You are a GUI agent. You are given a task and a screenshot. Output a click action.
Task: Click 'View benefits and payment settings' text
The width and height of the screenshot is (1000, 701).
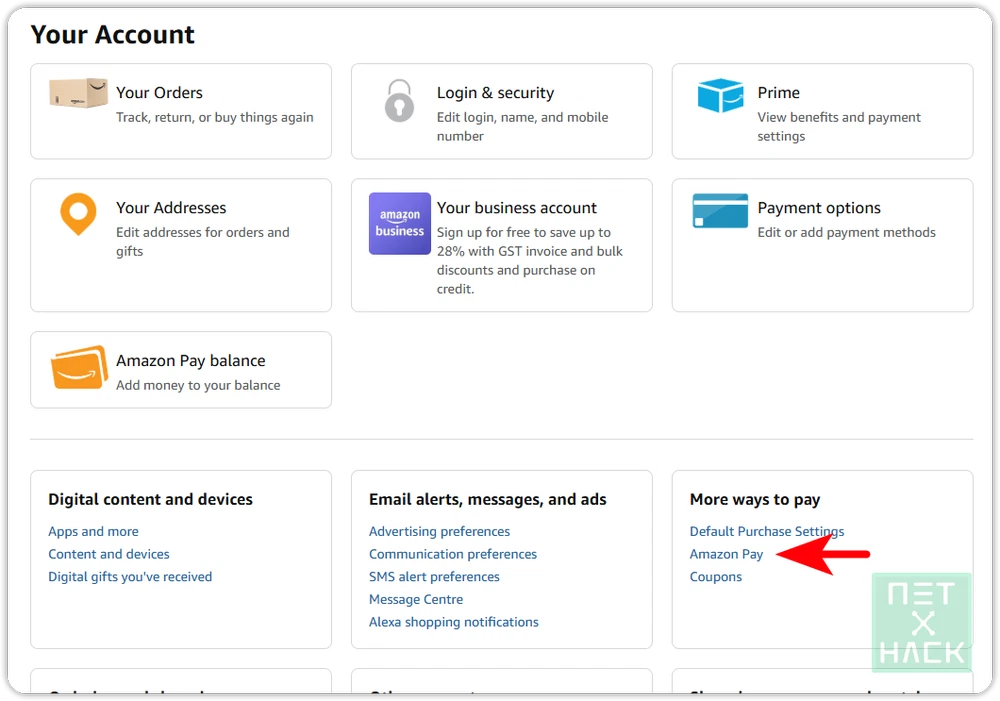839,126
